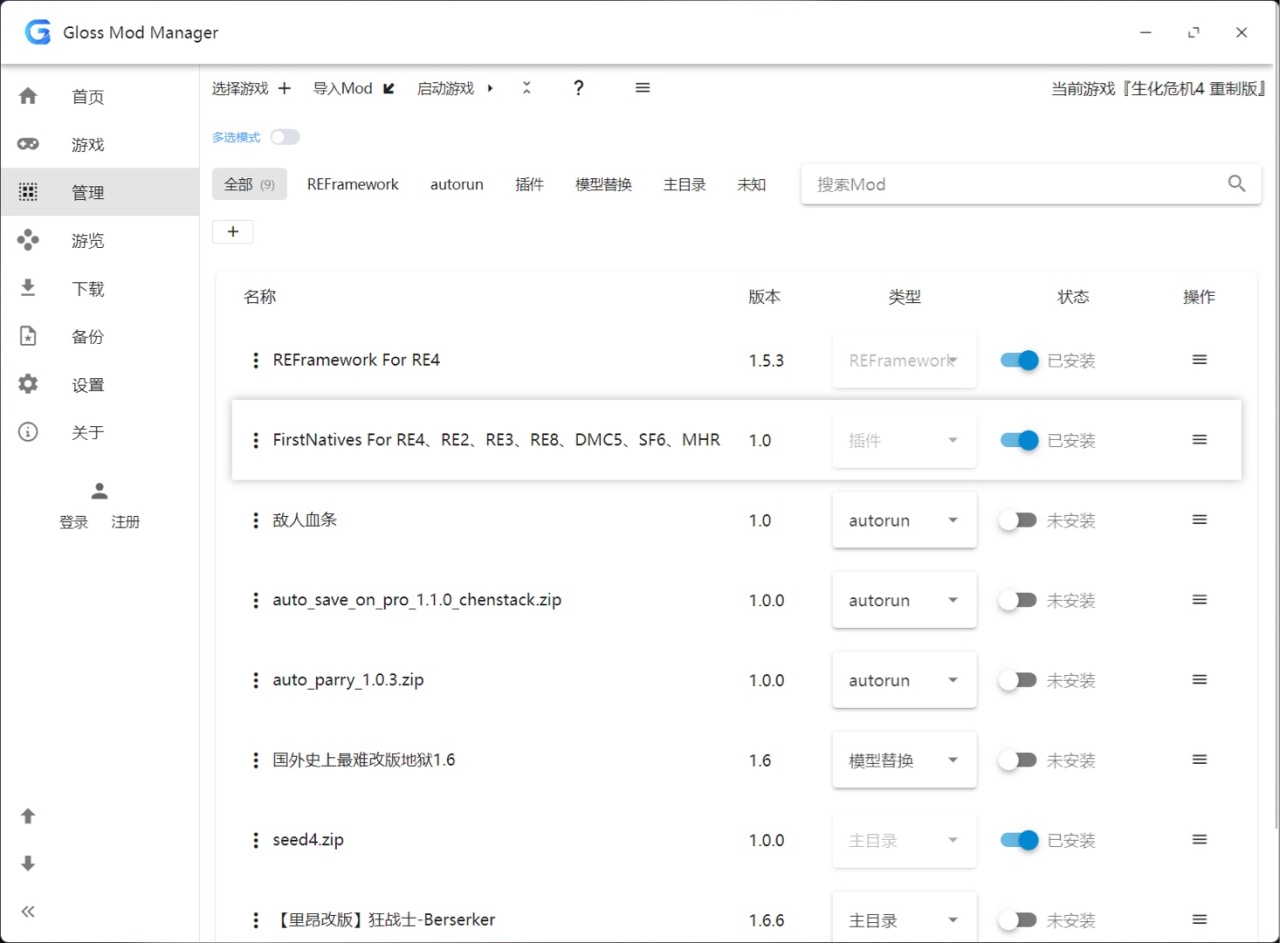Open 模型替换 dropdown for 国外史上最难改版地狱1.6
Image resolution: width=1280 pixels, height=943 pixels.
pos(904,760)
